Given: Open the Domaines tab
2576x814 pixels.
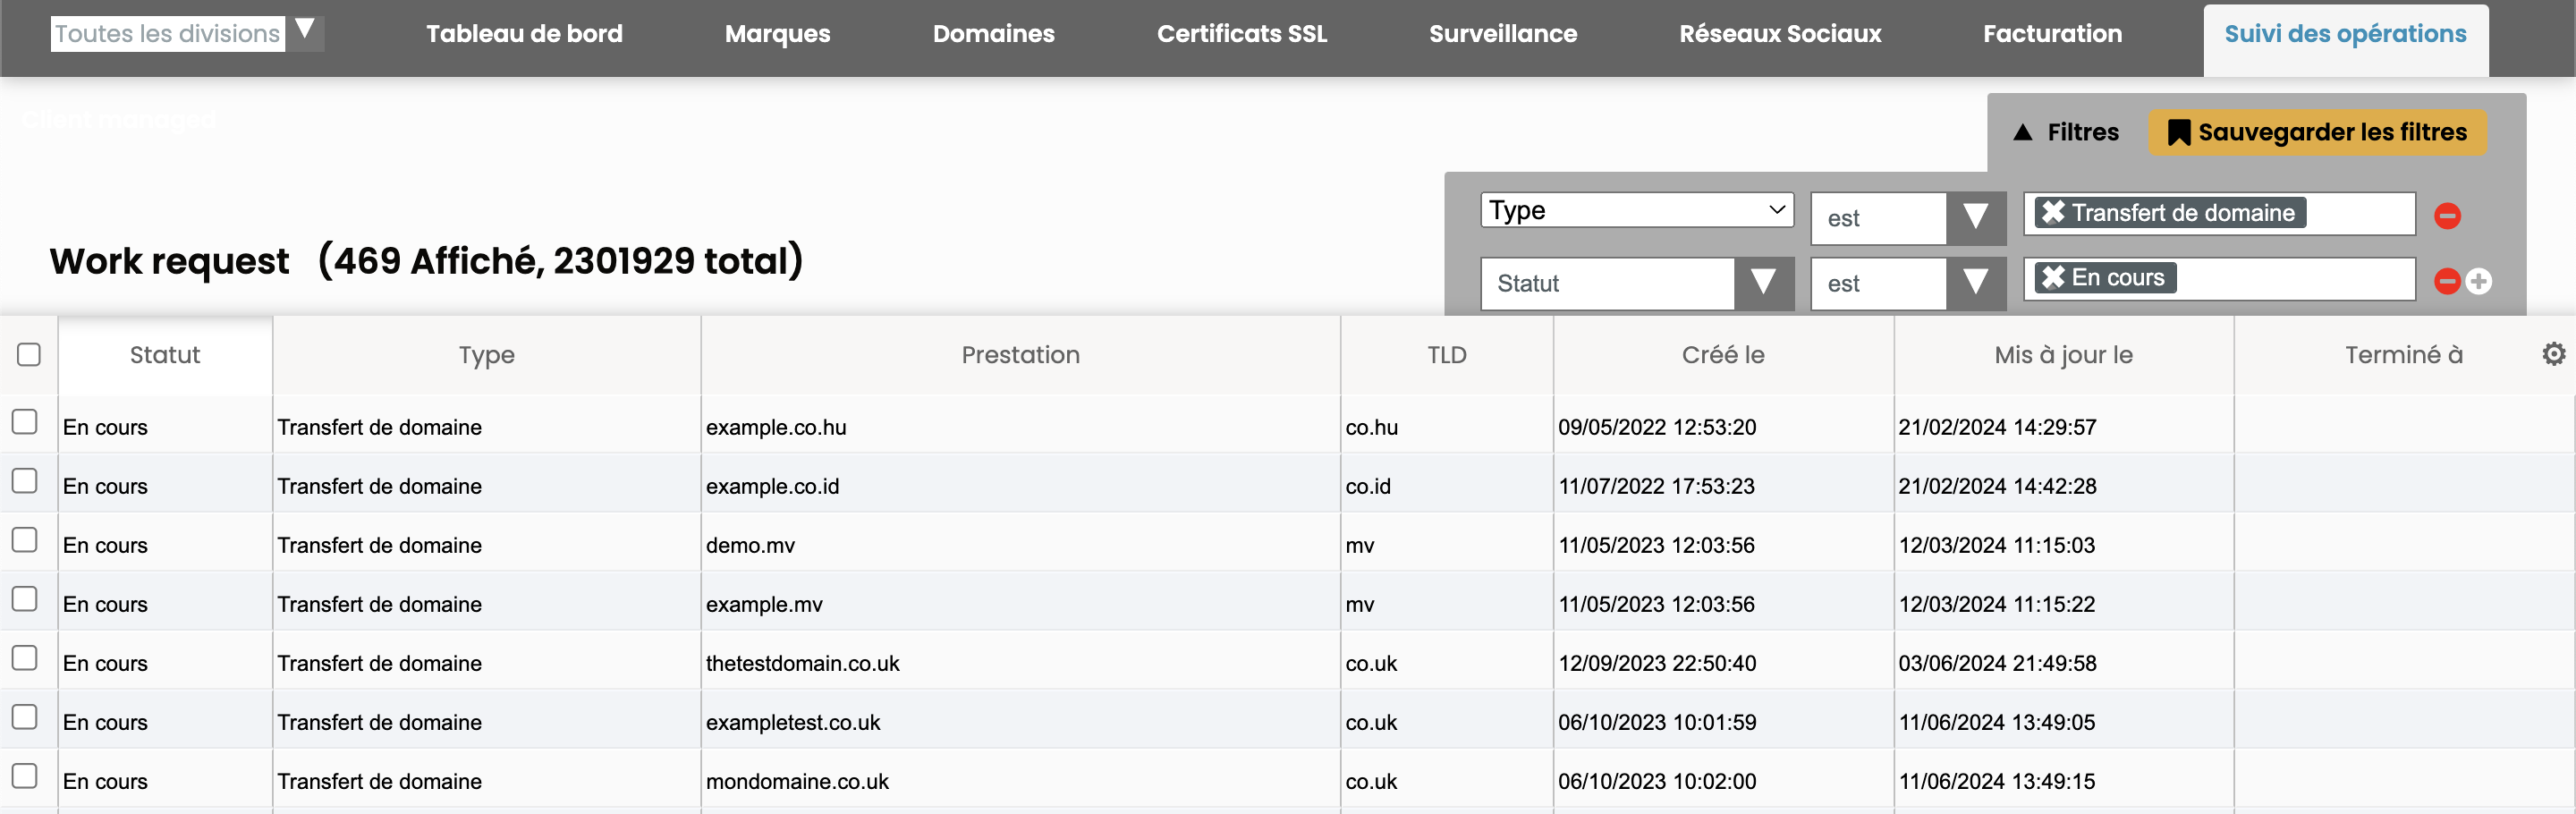Looking at the screenshot, I should [993, 34].
